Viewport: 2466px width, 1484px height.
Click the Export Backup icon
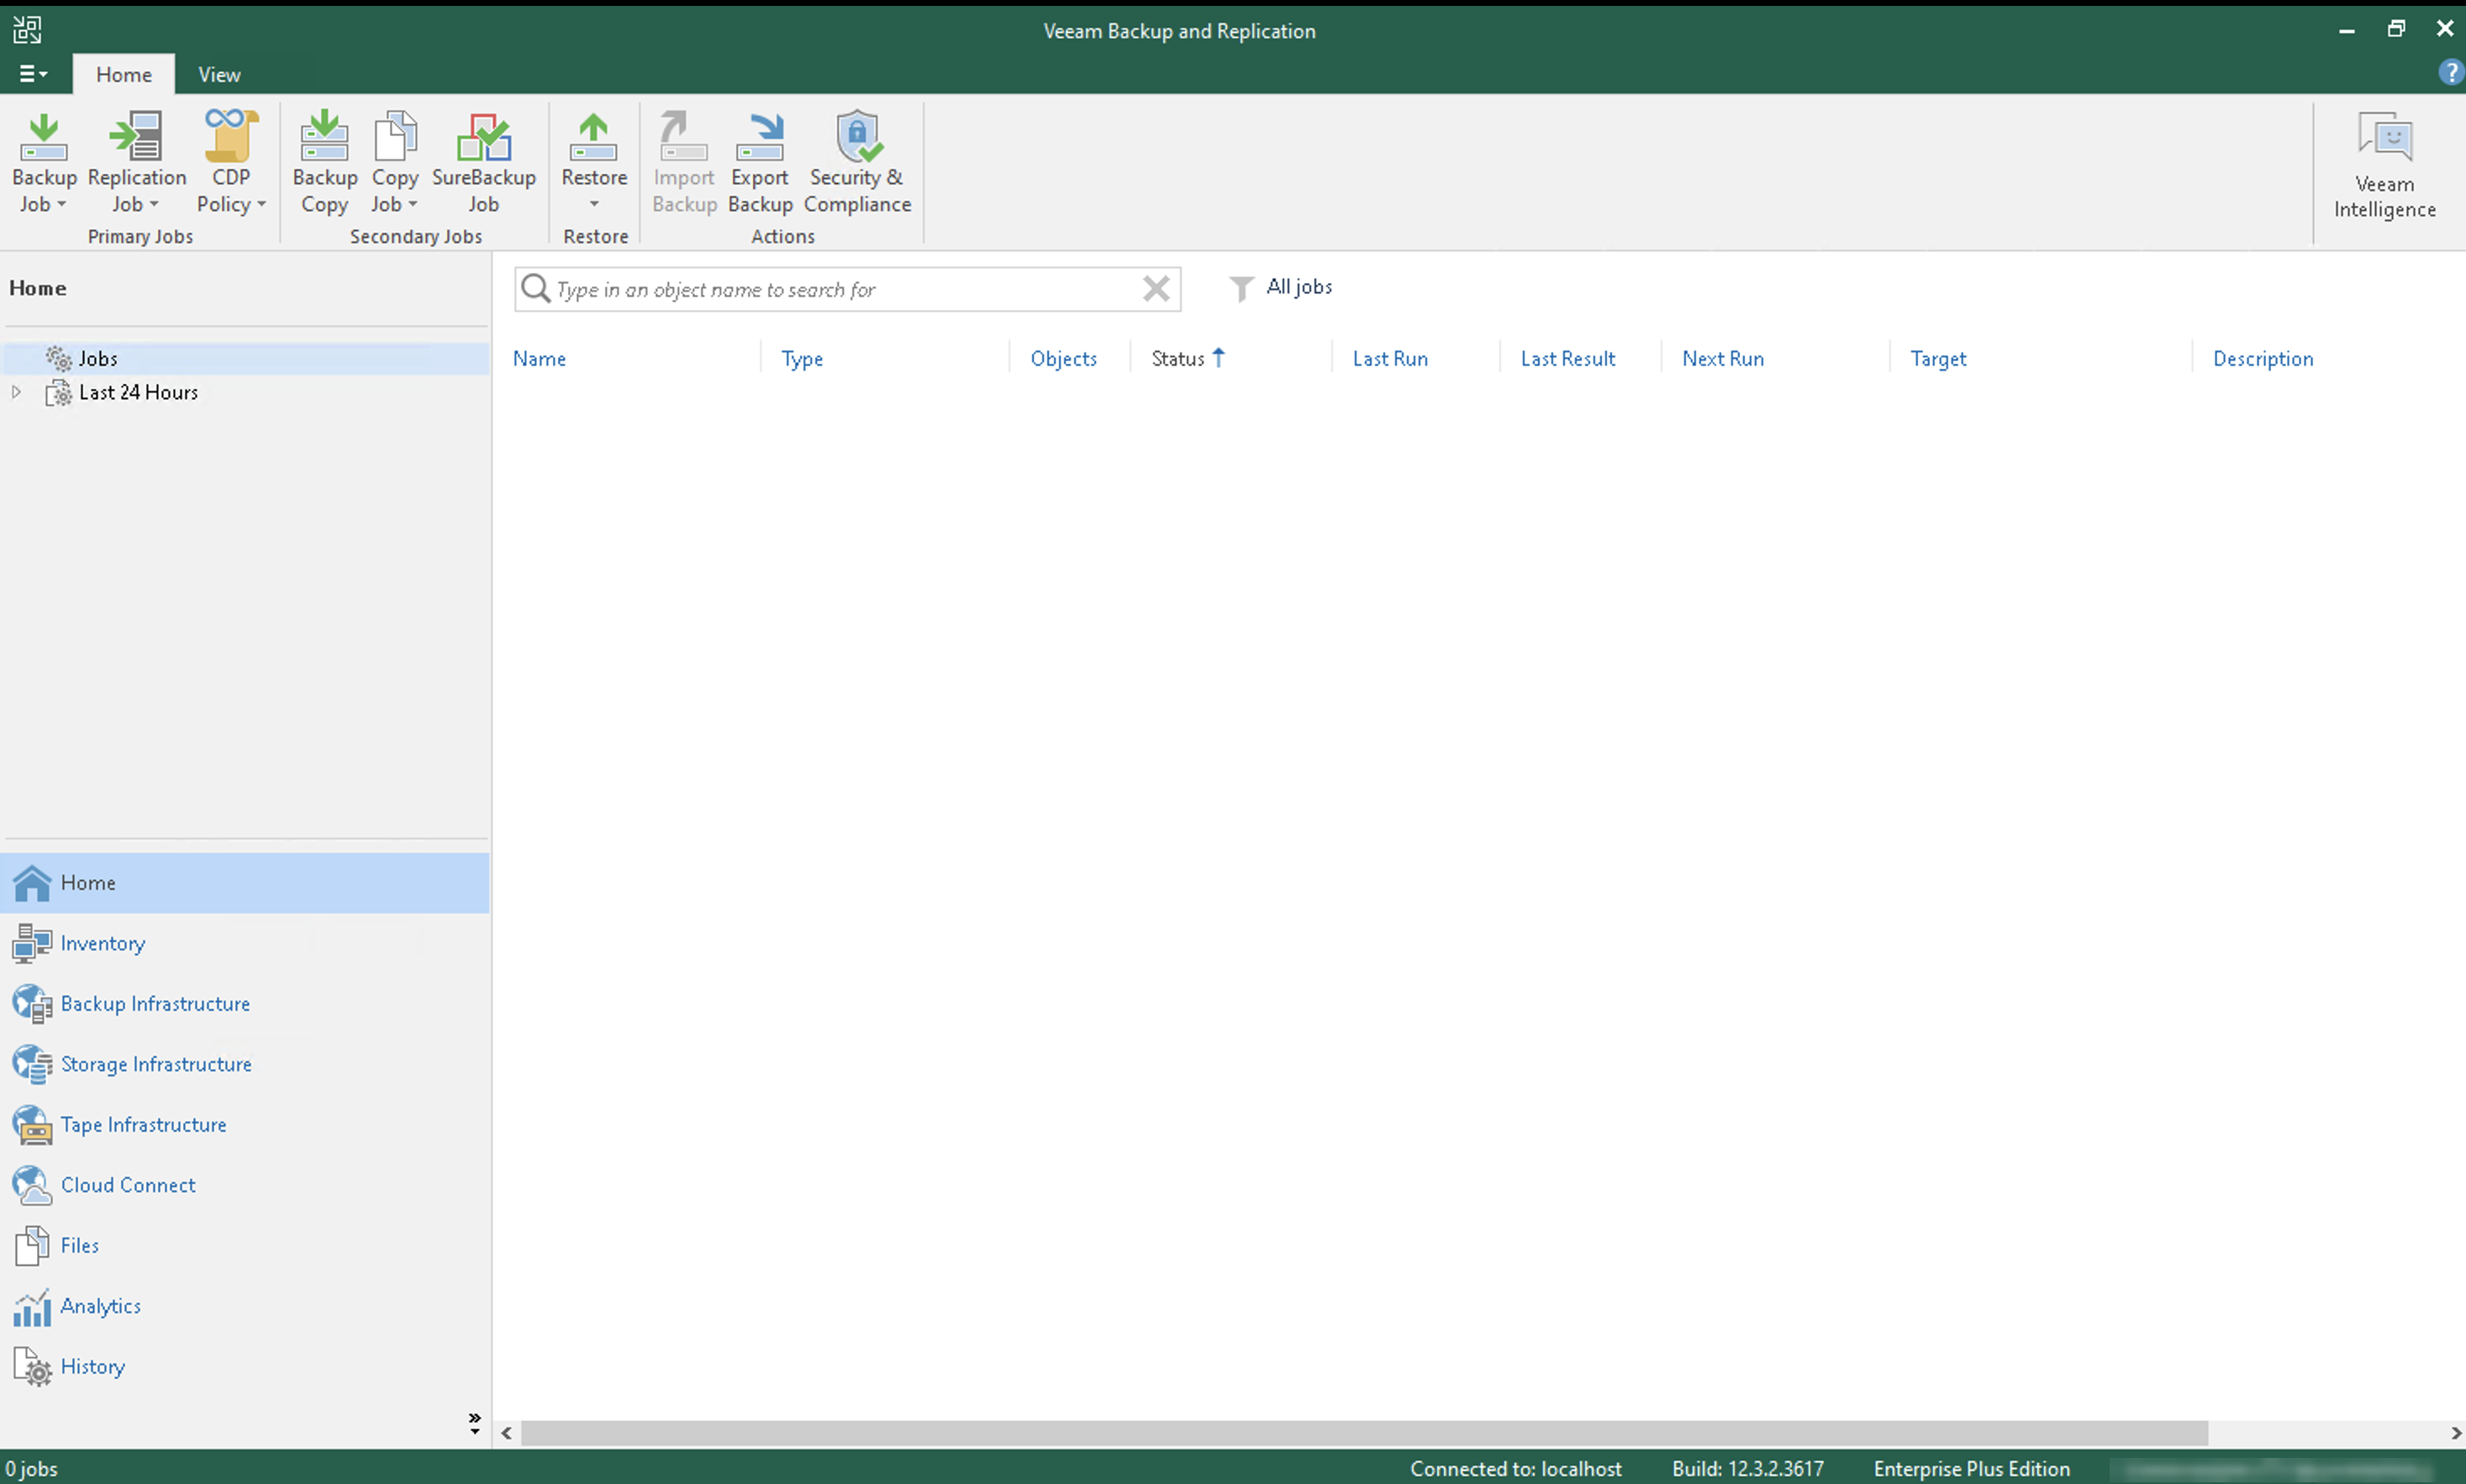(760, 137)
